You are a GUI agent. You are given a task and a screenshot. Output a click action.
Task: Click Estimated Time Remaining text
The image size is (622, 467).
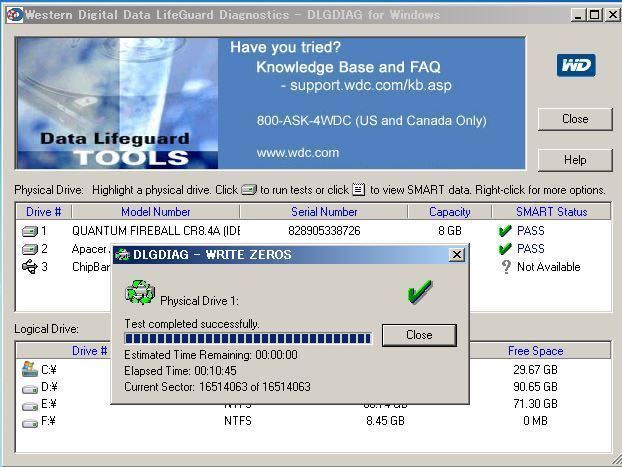(211, 355)
